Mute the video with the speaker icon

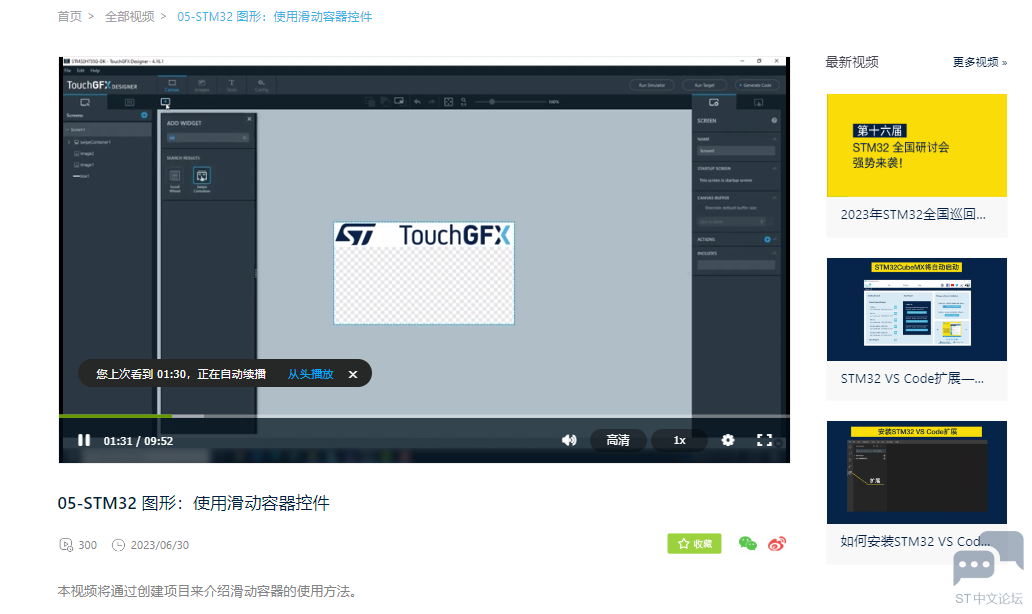(x=569, y=440)
